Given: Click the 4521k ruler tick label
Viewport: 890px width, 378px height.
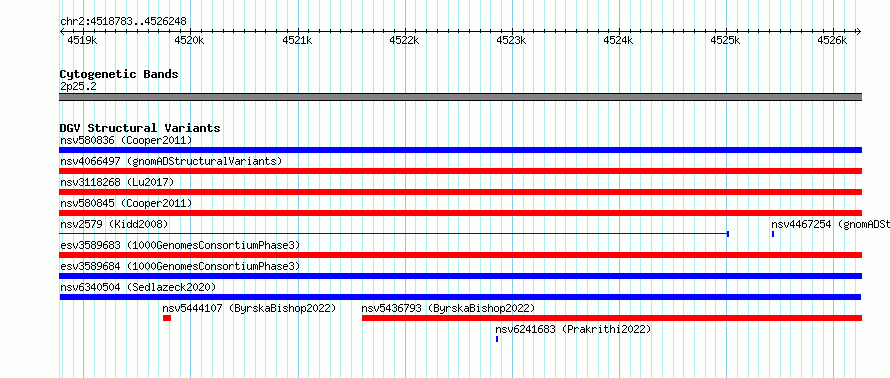Looking at the screenshot, I should pos(297,40).
